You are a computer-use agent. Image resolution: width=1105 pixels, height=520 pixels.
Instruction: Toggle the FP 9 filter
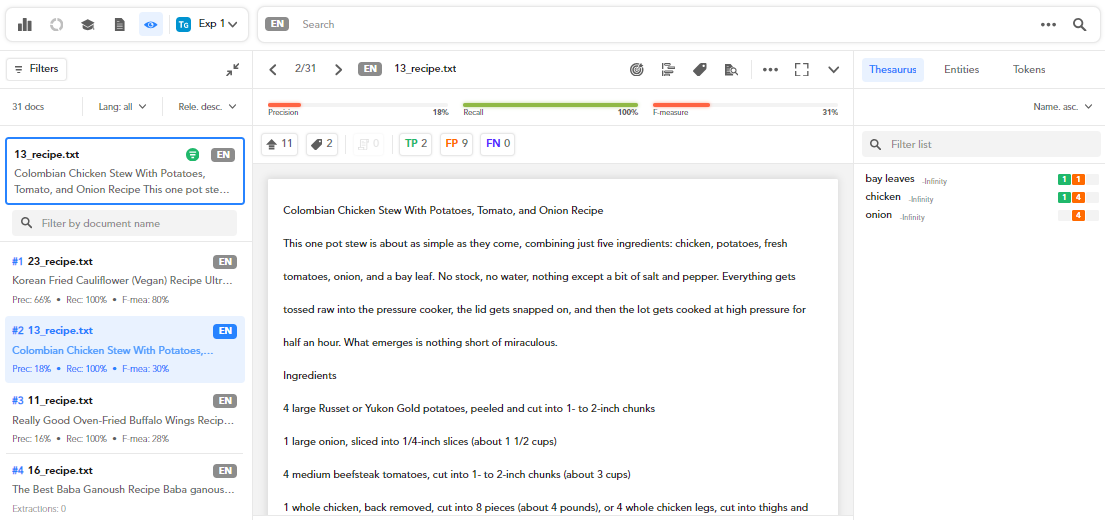tap(457, 144)
